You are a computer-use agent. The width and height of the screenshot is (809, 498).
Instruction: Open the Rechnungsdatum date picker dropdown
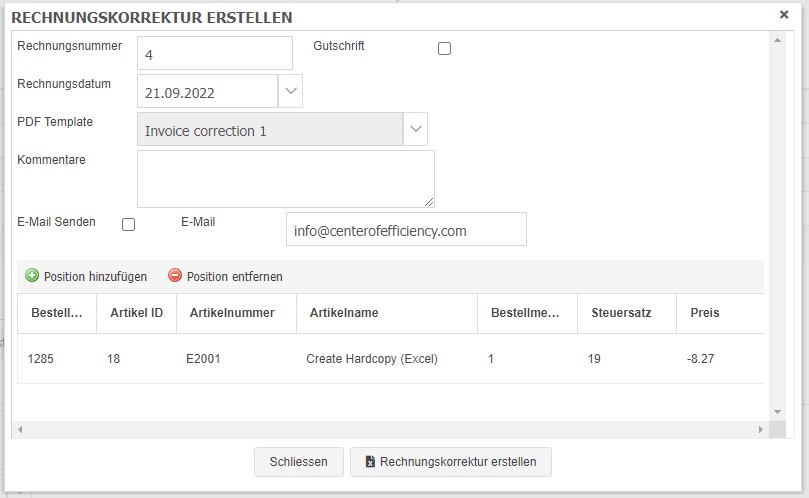tap(290, 91)
